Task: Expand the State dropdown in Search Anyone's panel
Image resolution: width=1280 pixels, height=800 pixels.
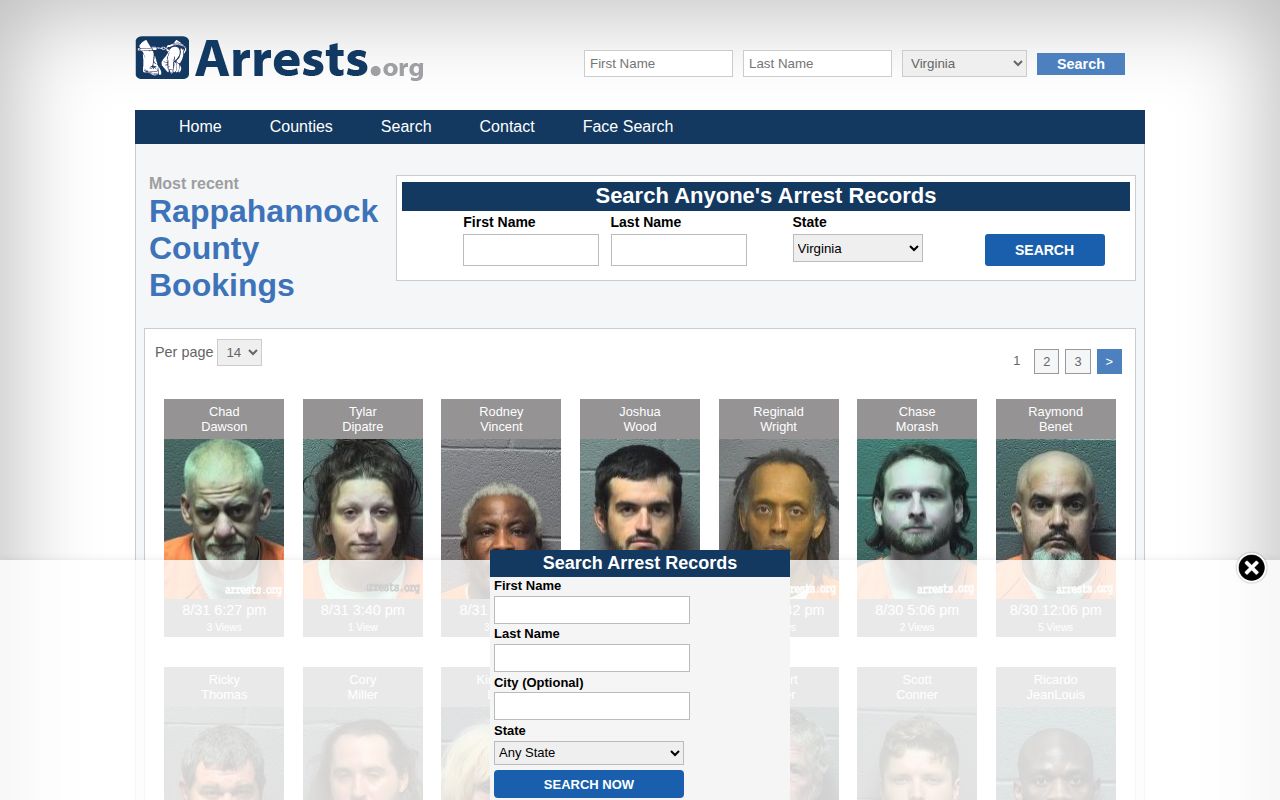Action: 858,249
